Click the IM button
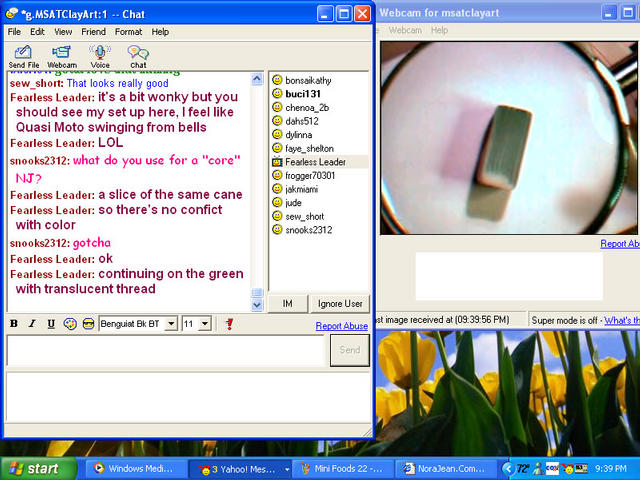Screen dimensions: 640x480 (287, 304)
